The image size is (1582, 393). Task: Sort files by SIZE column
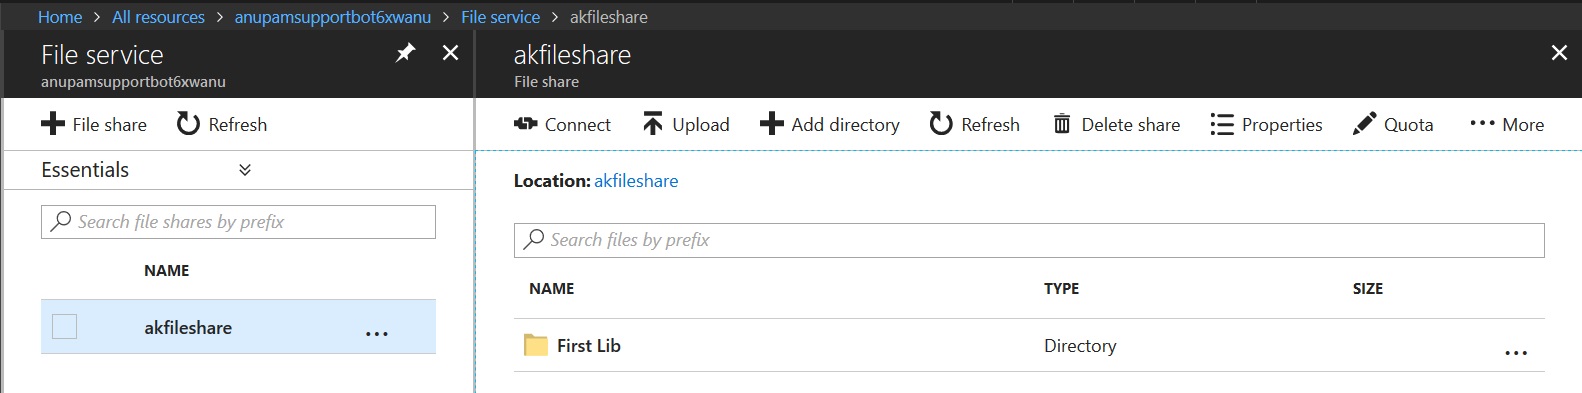(x=1368, y=289)
